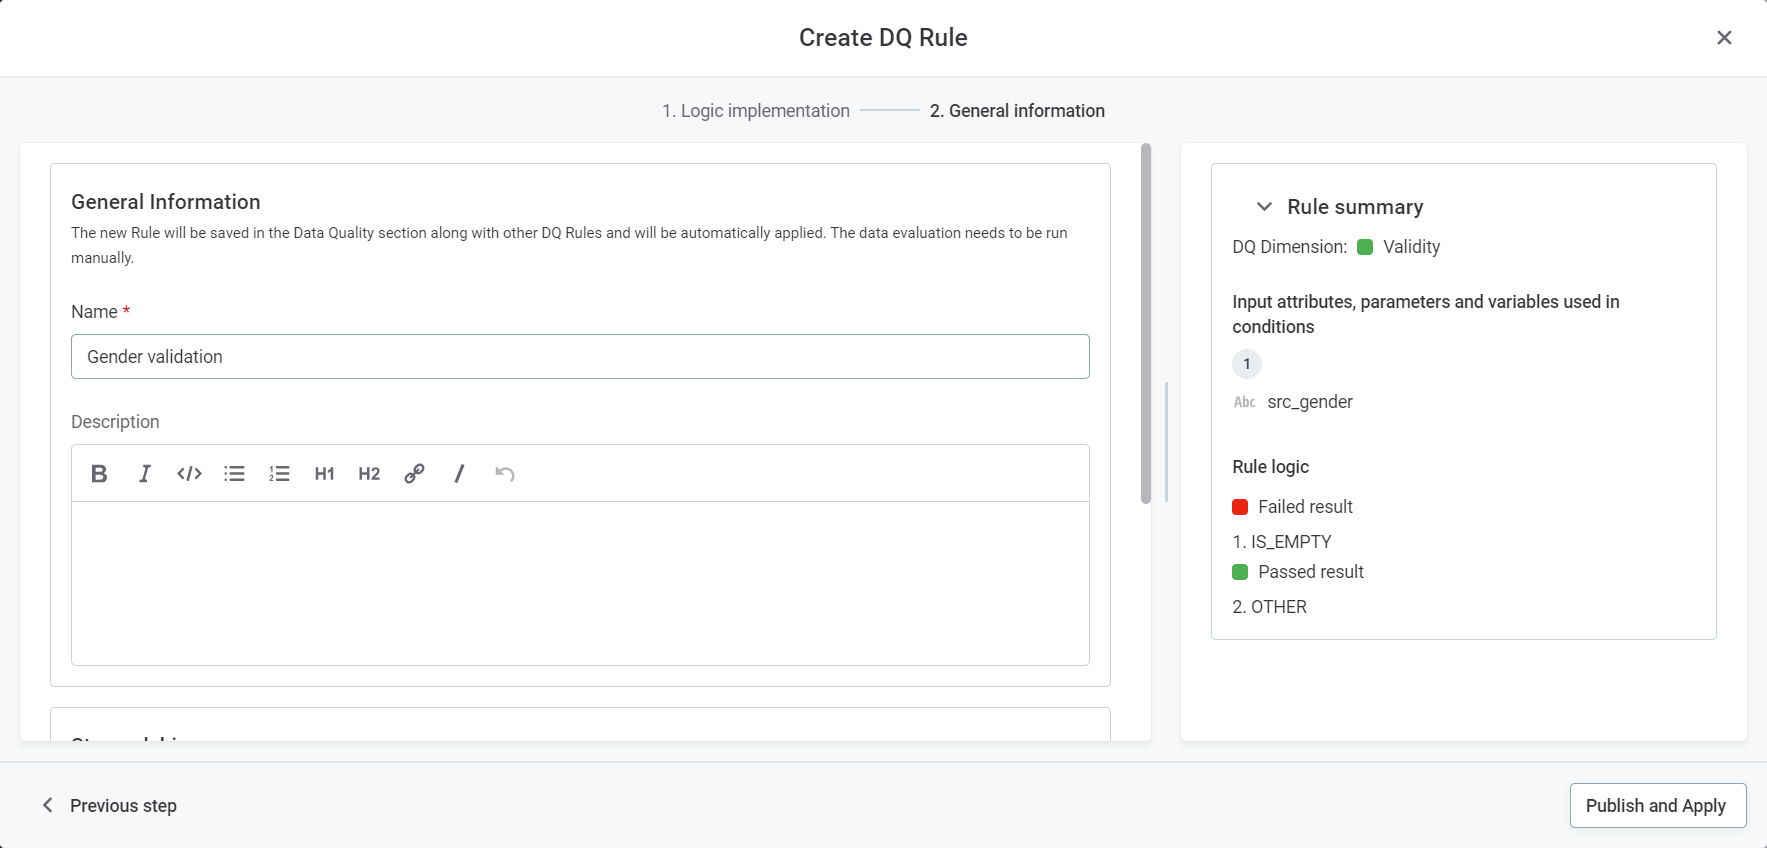Select the General information step
Viewport: 1767px width, 848px height.
click(1017, 111)
